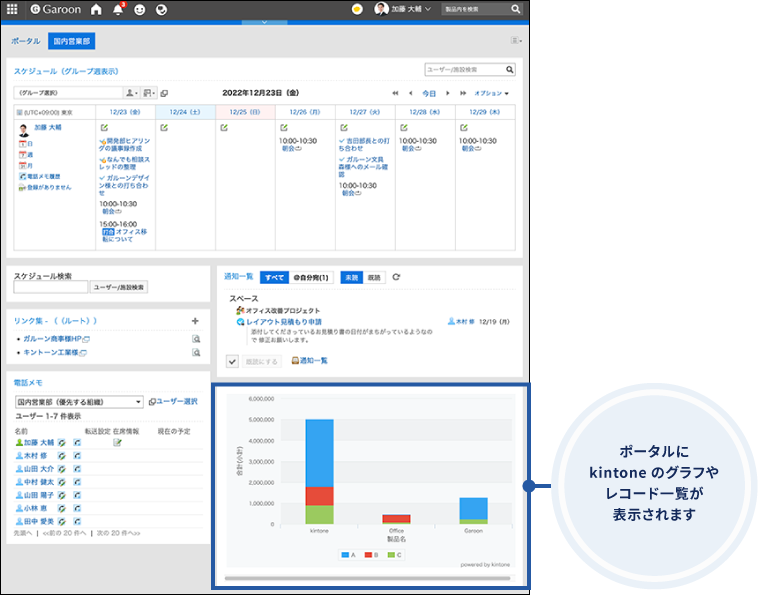Toggle legend series A in chart

(x=349, y=555)
